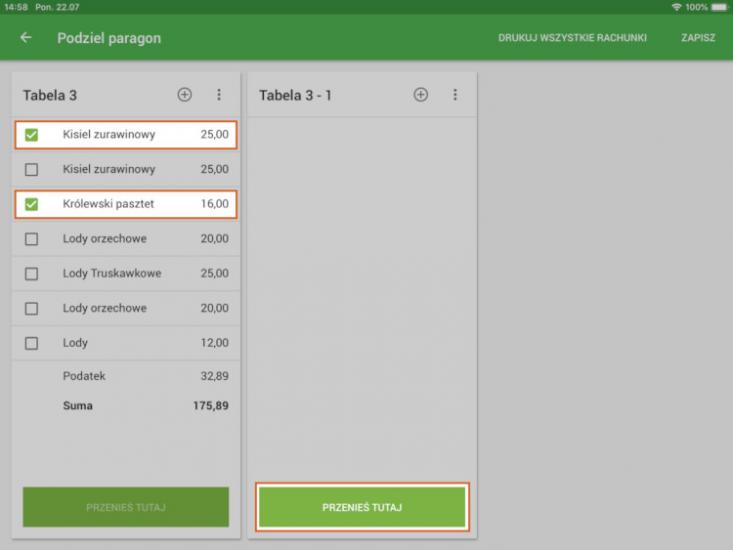Click the Wi-Fi status icon

(x=677, y=7)
